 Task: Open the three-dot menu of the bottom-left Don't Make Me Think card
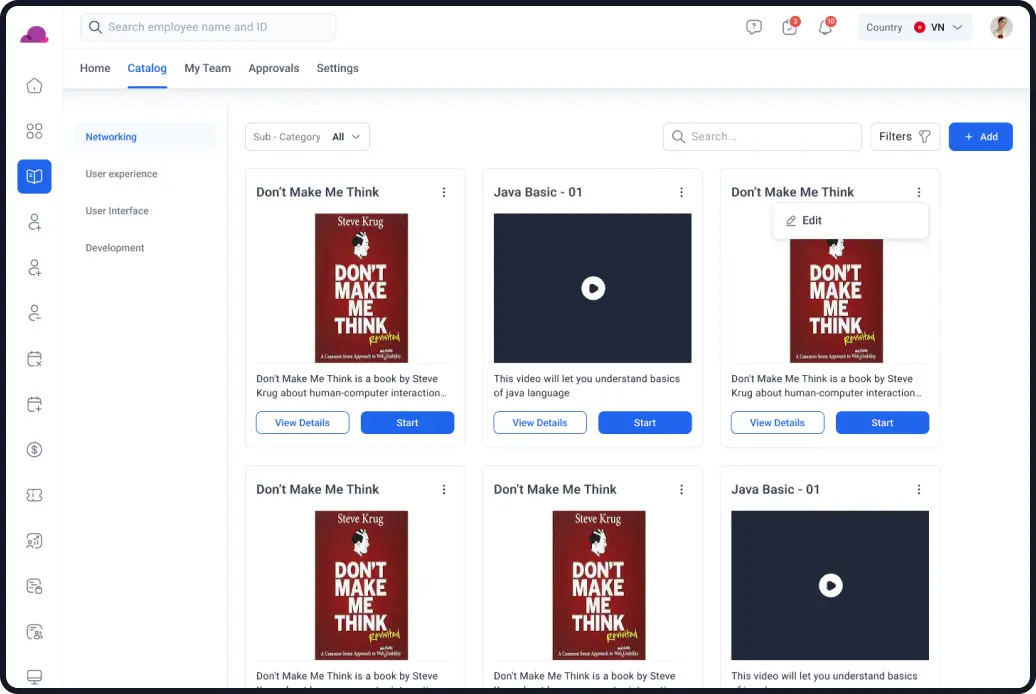(x=444, y=490)
